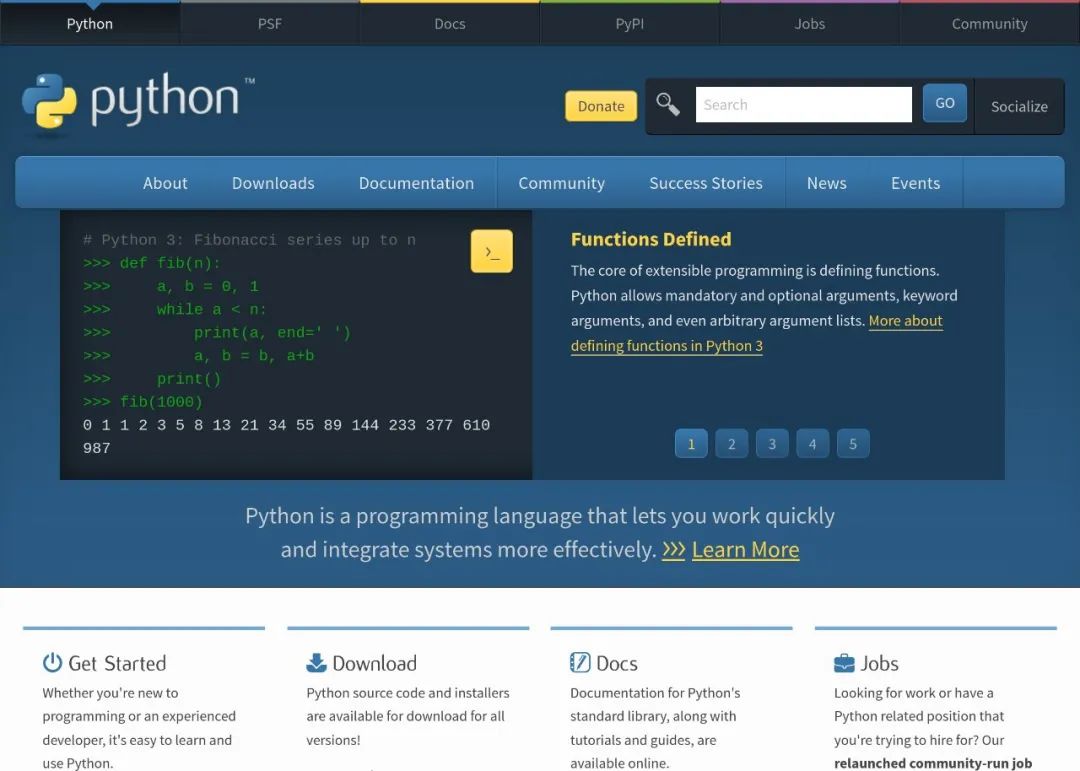
Task: Click the relaunched community-run job link
Action: pos(933,763)
